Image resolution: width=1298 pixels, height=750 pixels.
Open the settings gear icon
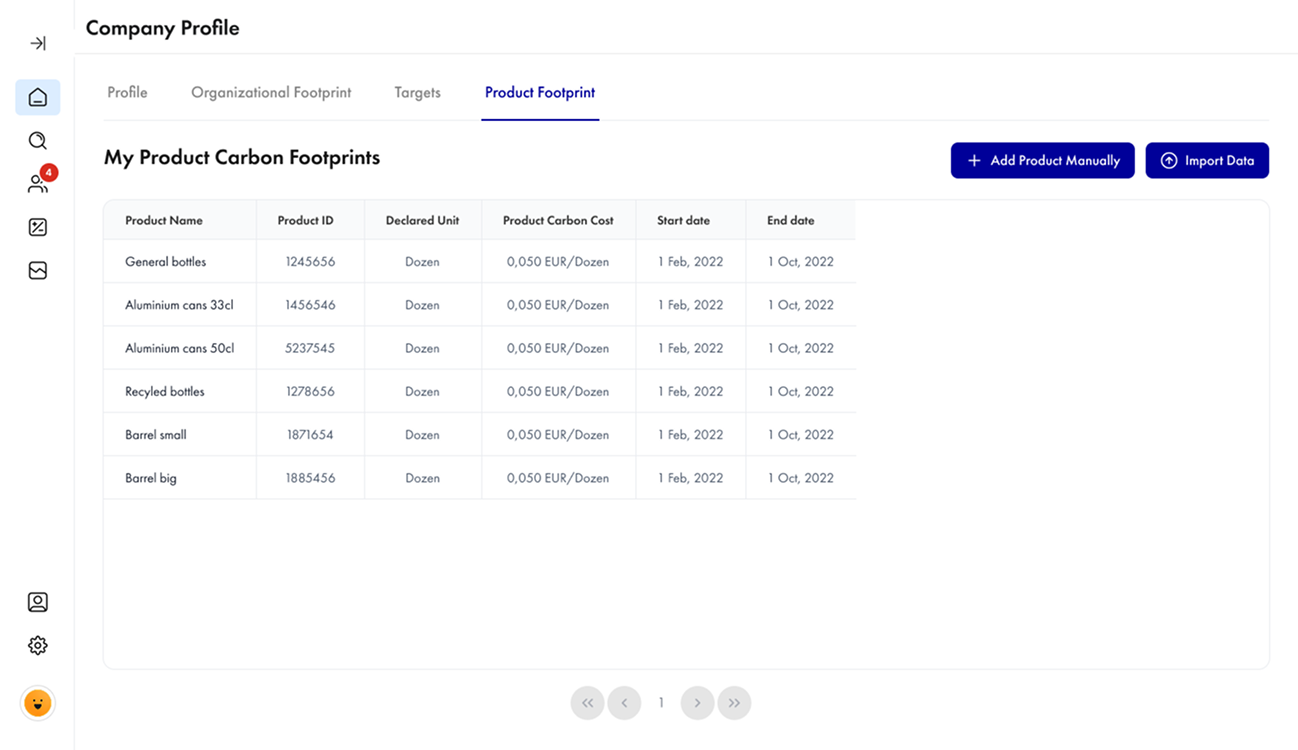click(x=38, y=645)
